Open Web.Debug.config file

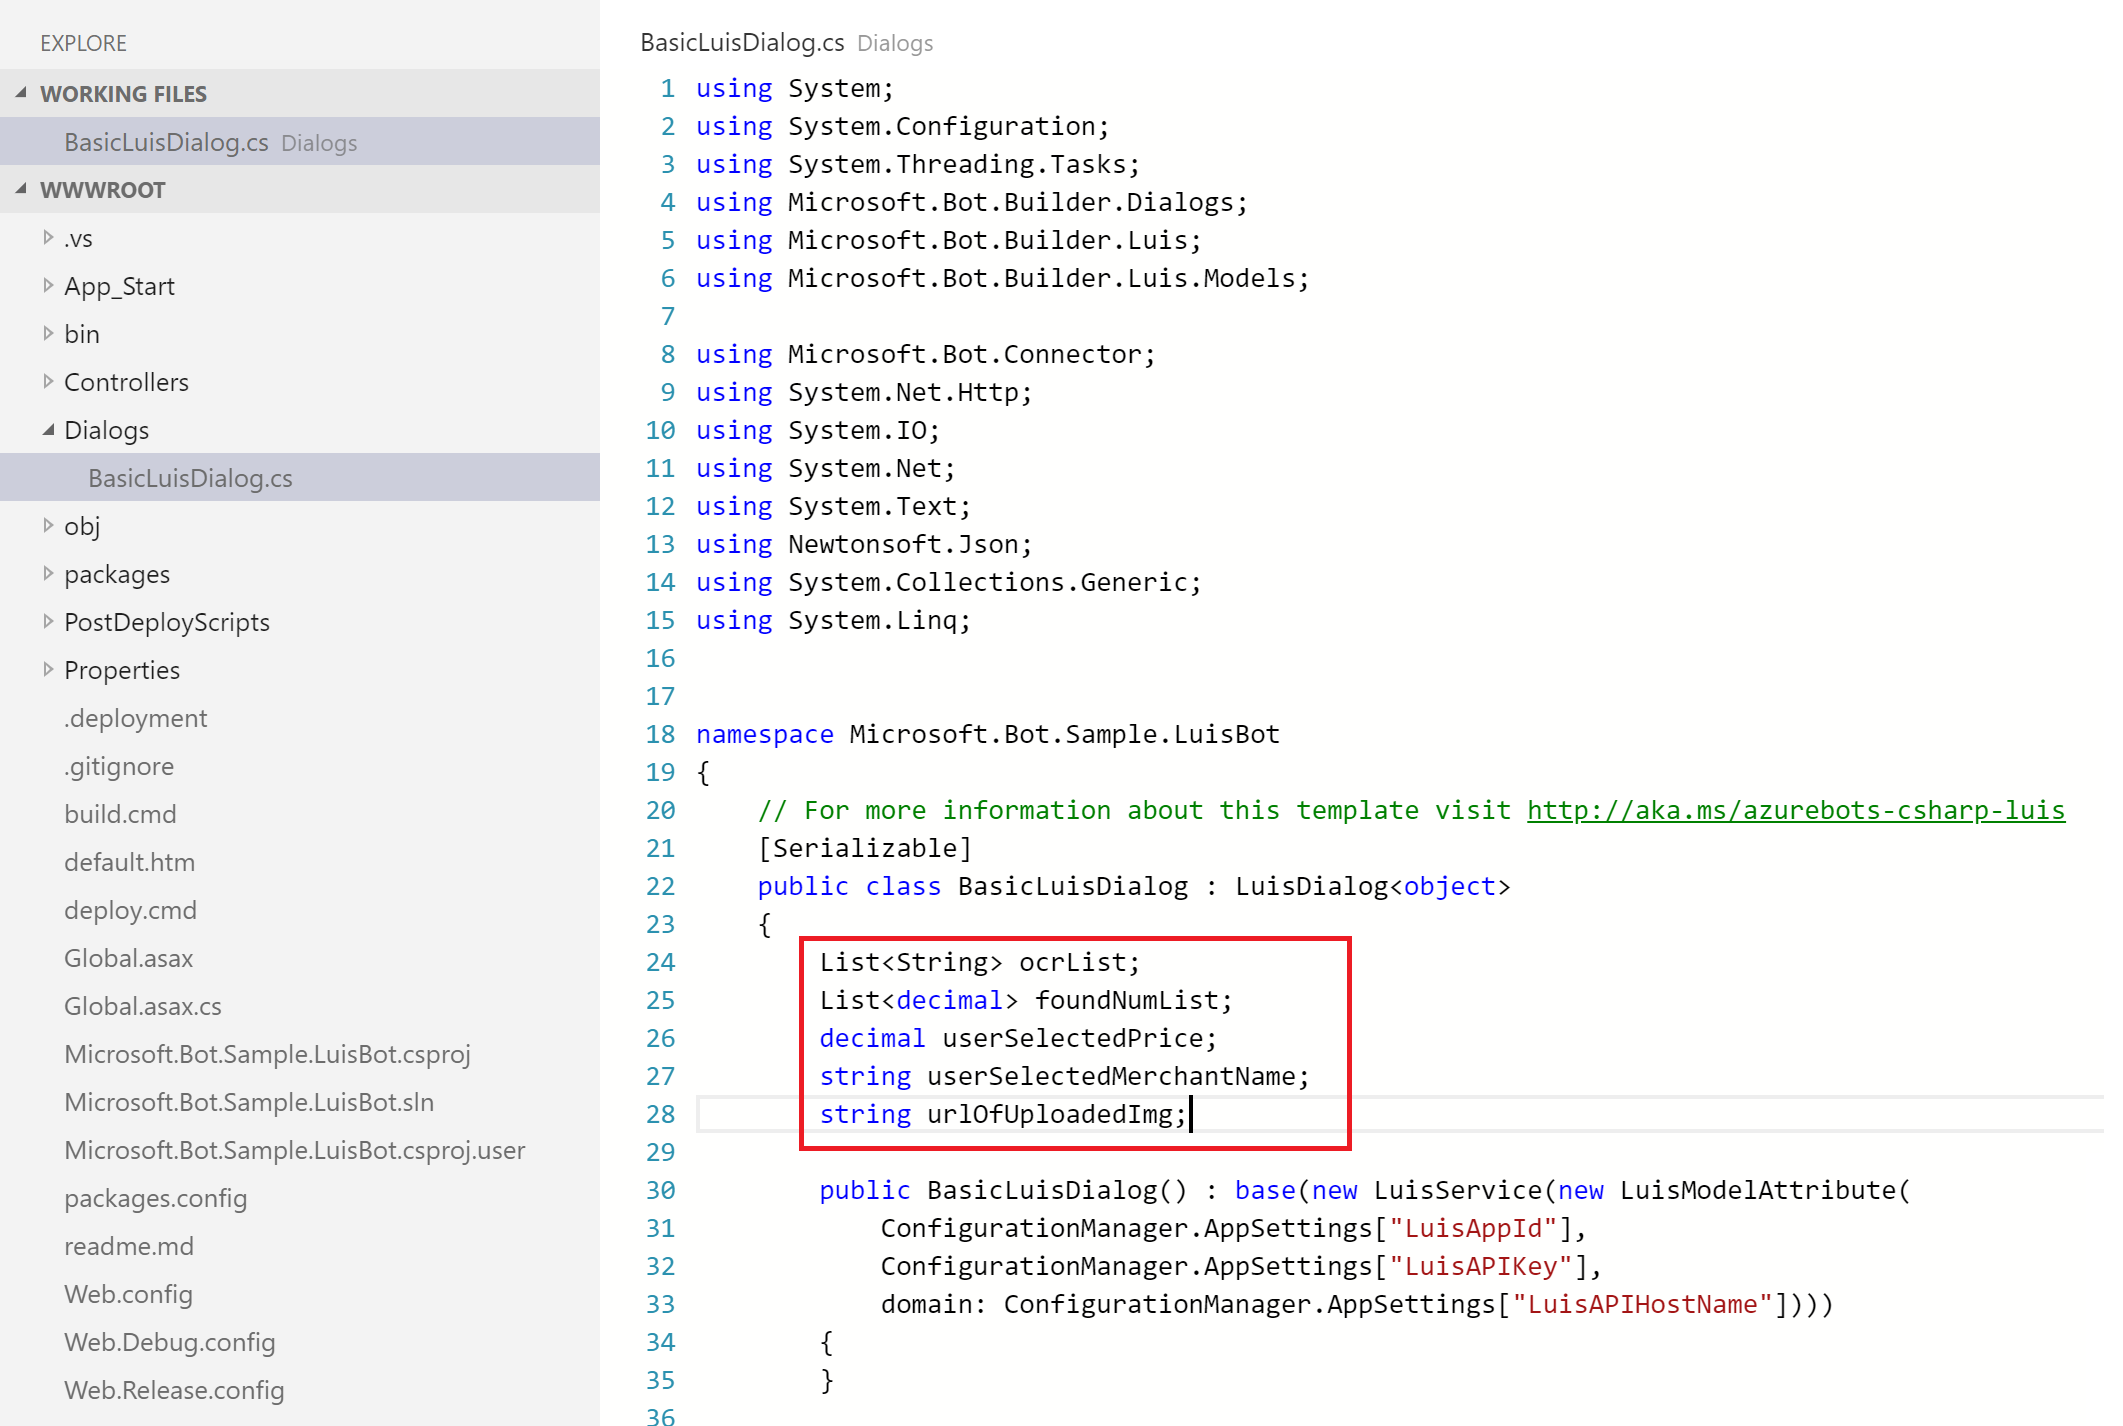170,1342
